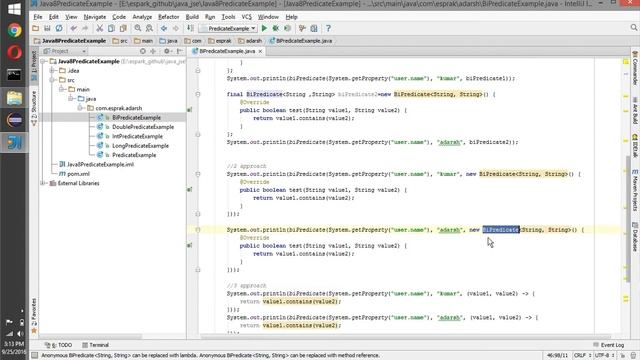
Task: Select the BiPredicateExample.java editor tab
Action: (227, 51)
